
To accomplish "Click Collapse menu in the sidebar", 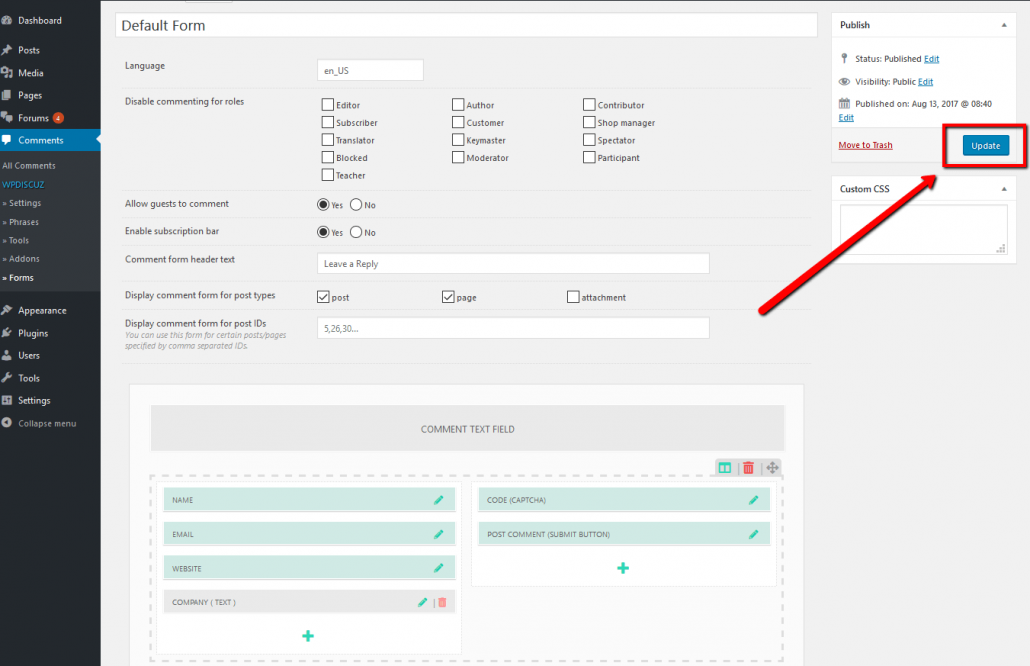I will [x=46, y=423].
